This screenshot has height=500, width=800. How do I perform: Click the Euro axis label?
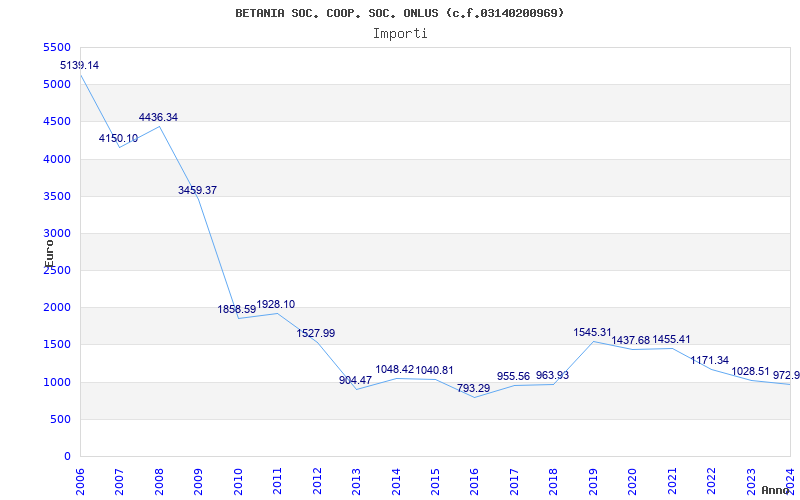pos(48,254)
